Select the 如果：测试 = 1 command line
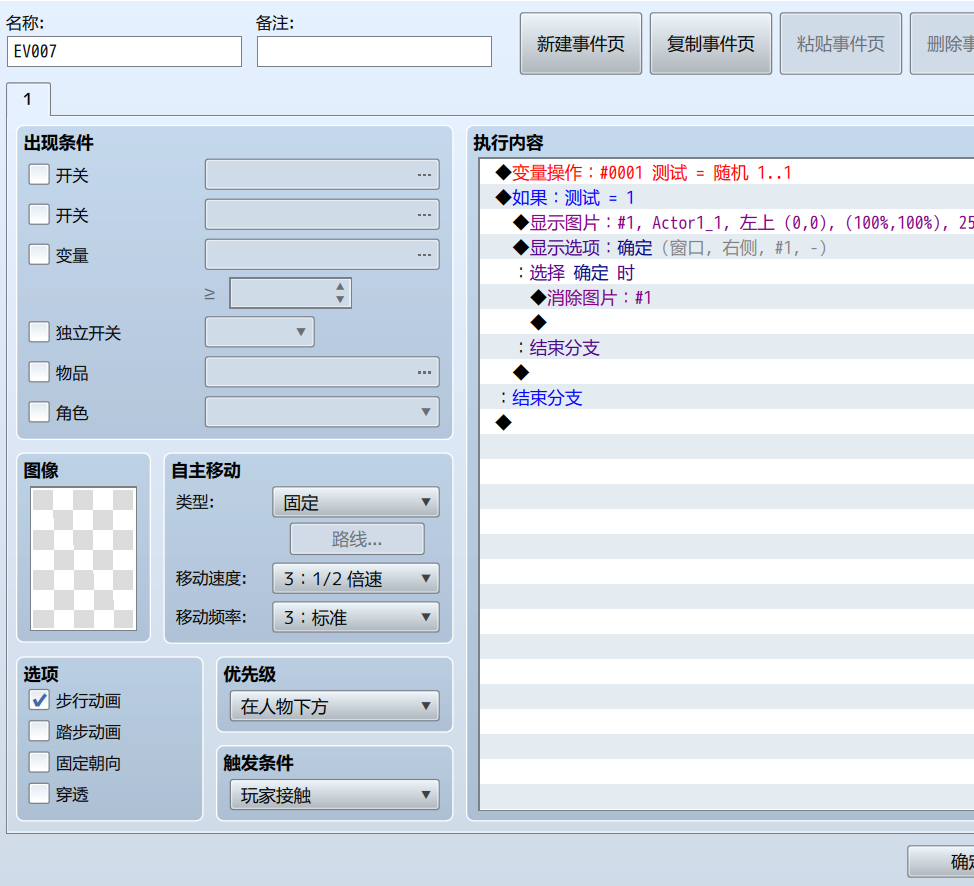Image resolution: width=974 pixels, height=886 pixels. click(x=727, y=198)
